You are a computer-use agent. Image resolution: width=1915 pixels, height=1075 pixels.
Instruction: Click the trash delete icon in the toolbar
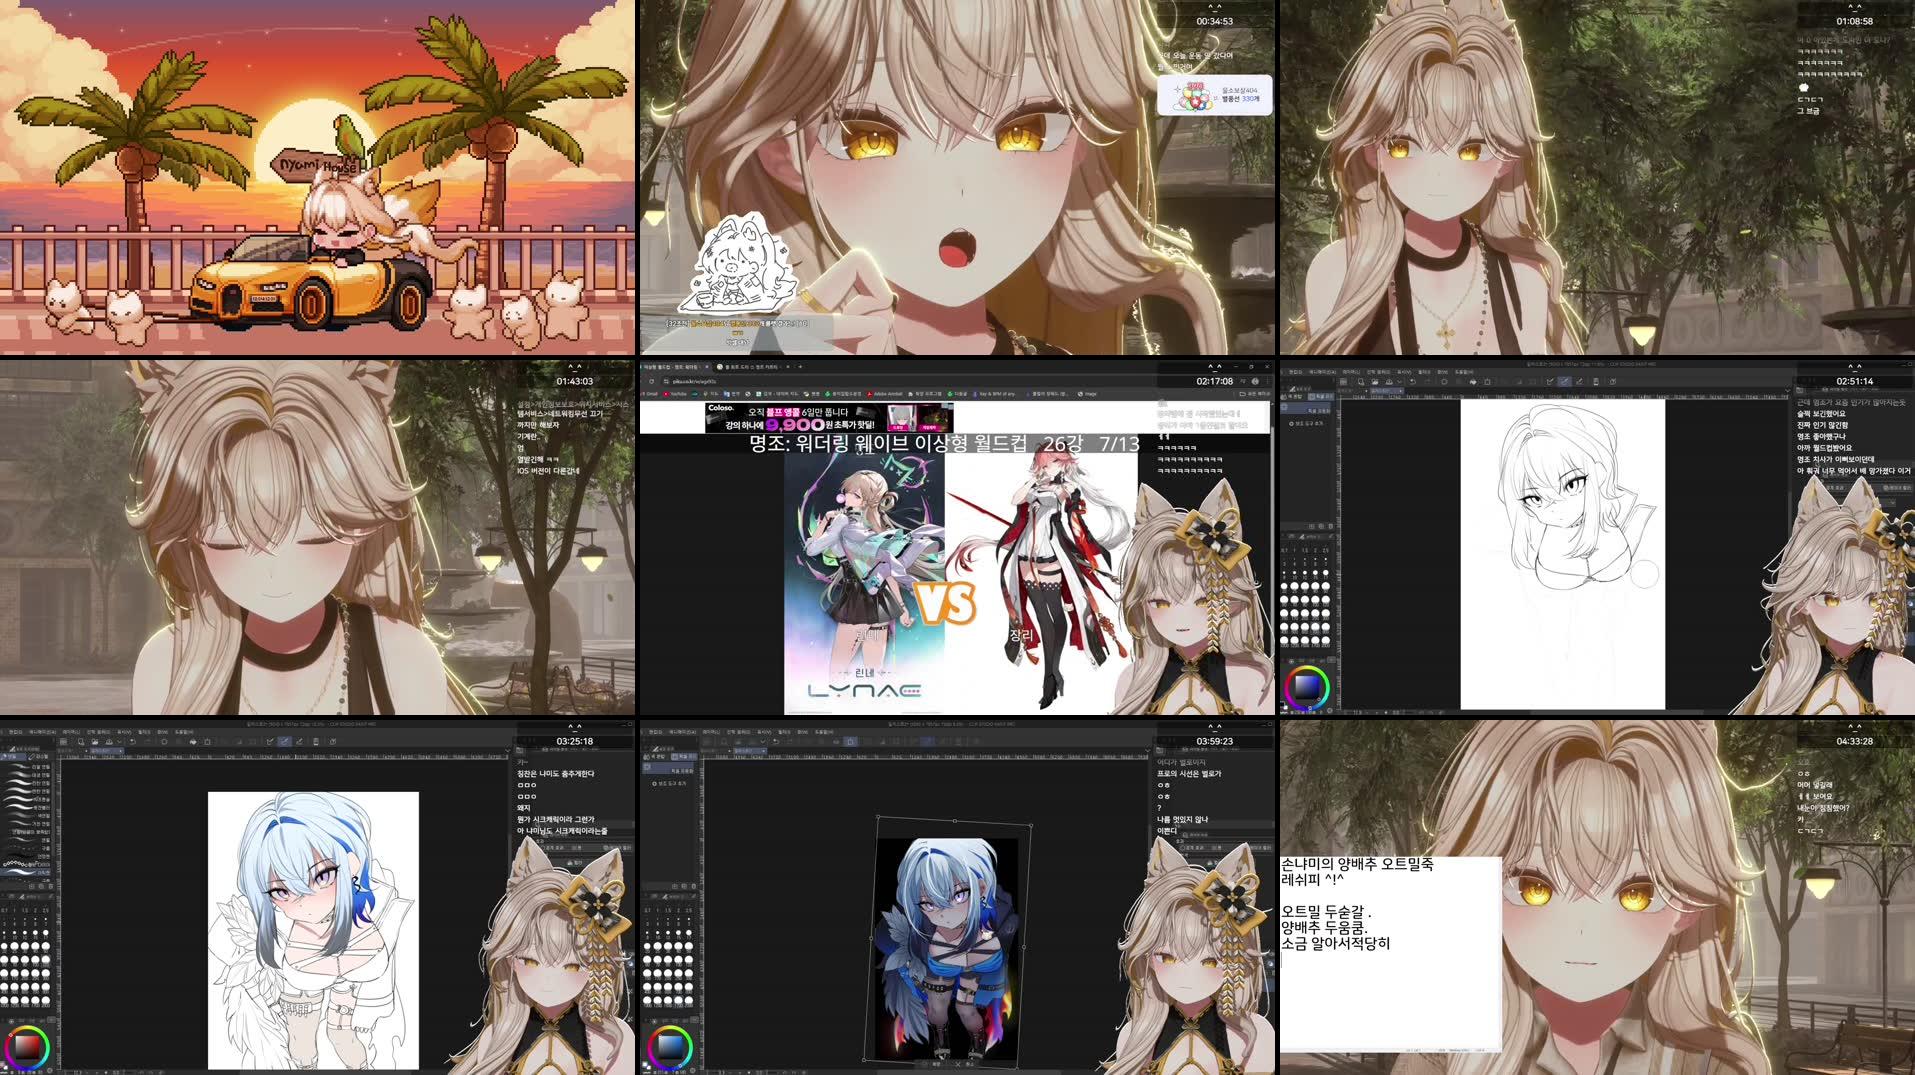coord(208,741)
